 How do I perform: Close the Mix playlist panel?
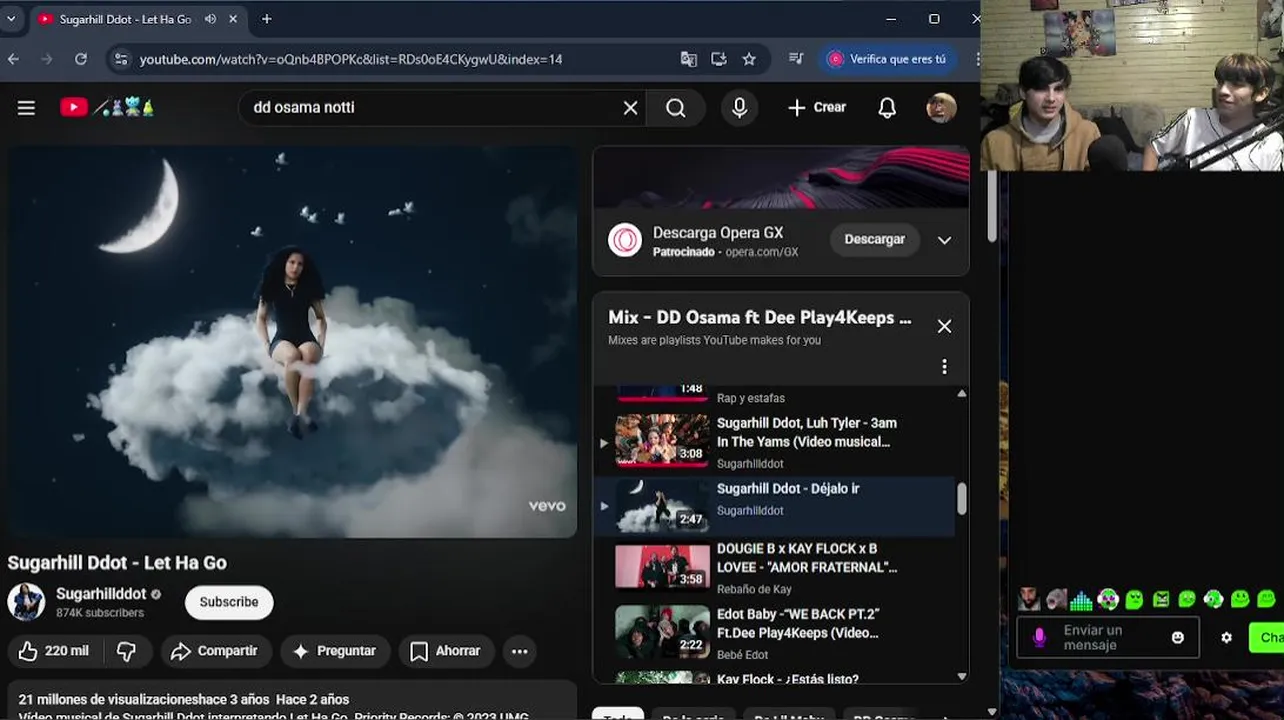944,327
